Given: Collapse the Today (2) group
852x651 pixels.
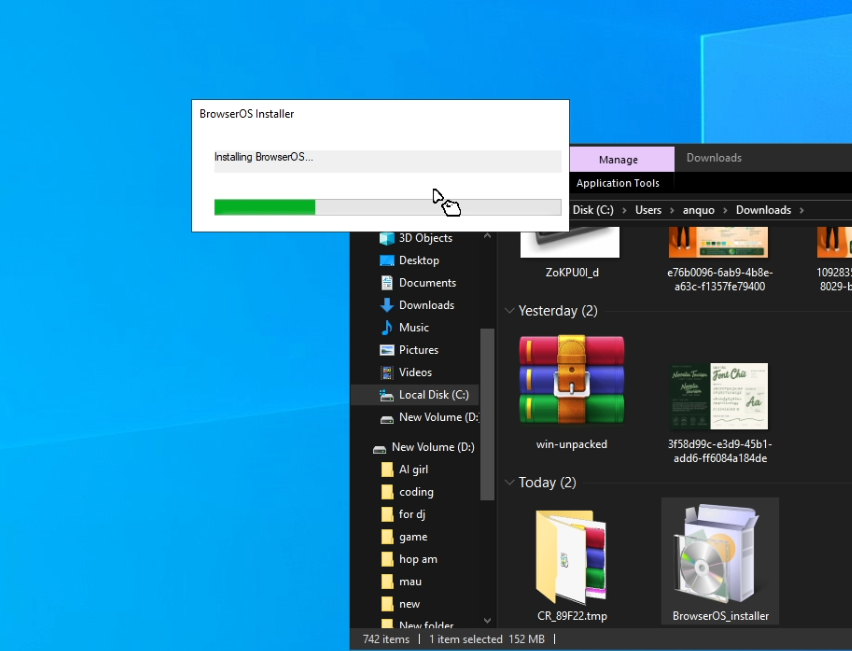Looking at the screenshot, I should click(x=509, y=483).
